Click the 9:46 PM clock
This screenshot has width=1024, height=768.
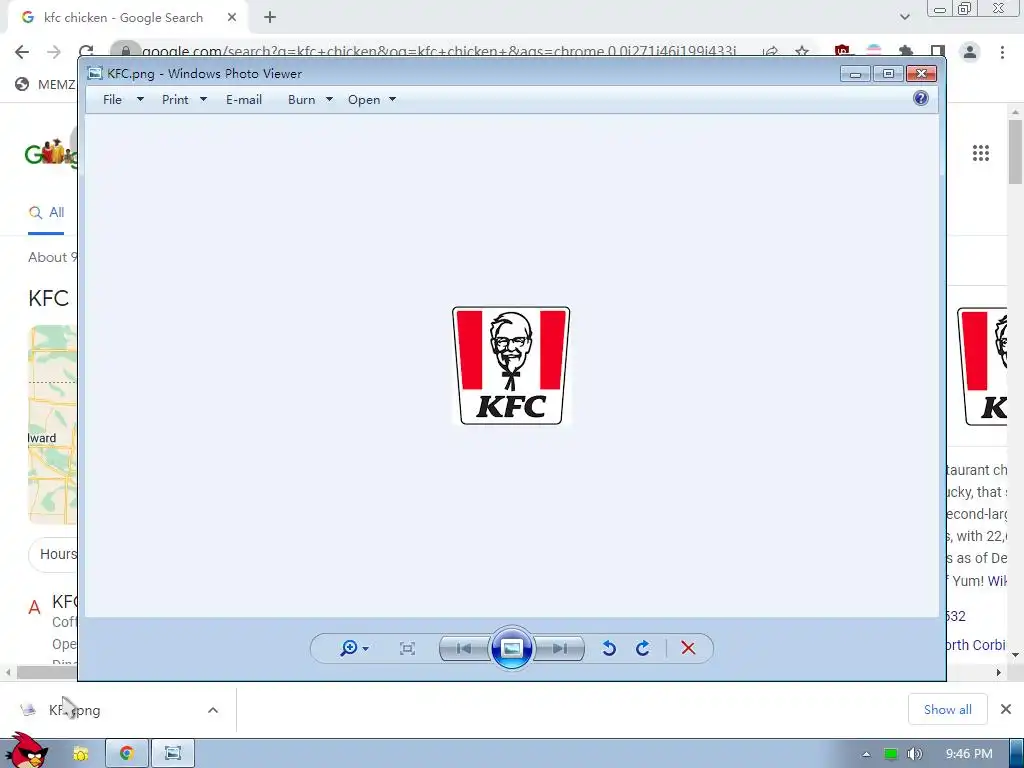969,754
